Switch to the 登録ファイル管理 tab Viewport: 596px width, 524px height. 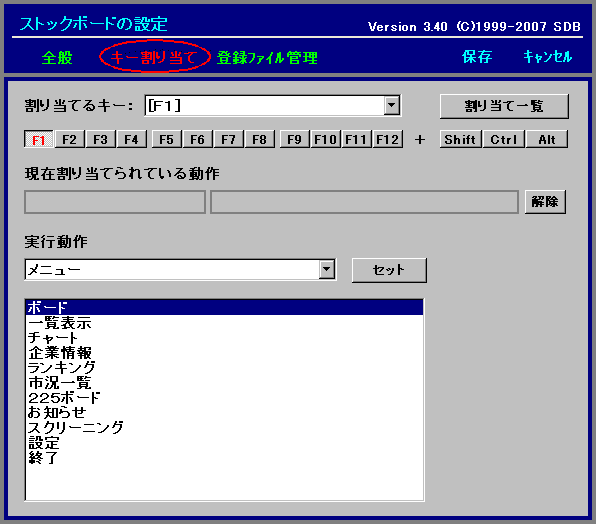tap(267, 58)
